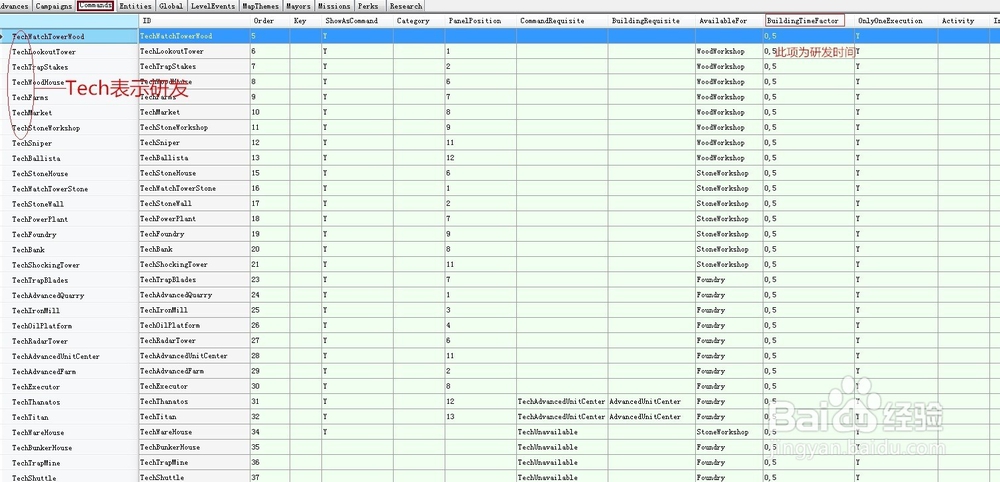The height and width of the screenshot is (482, 1000).
Task: Click the Order column header
Action: [x=270, y=20]
